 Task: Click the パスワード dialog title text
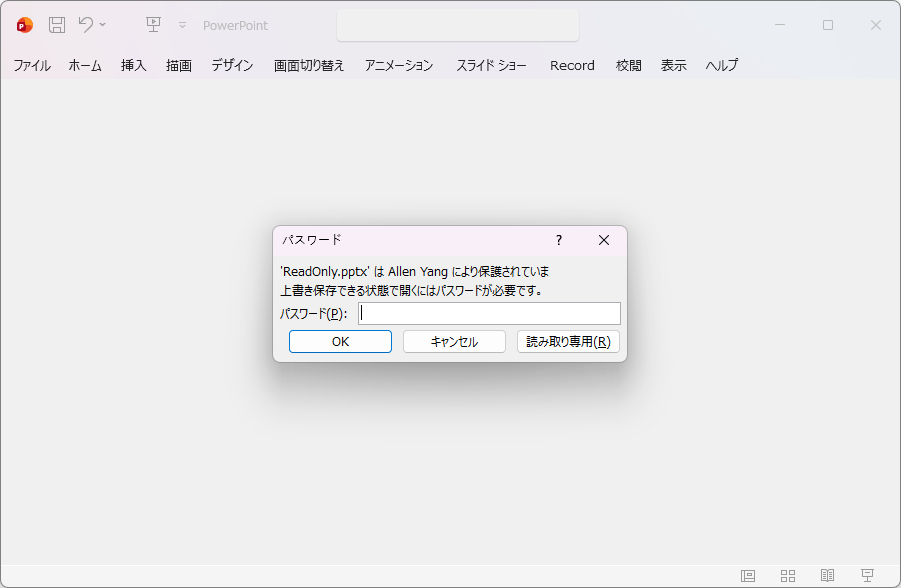coord(311,240)
